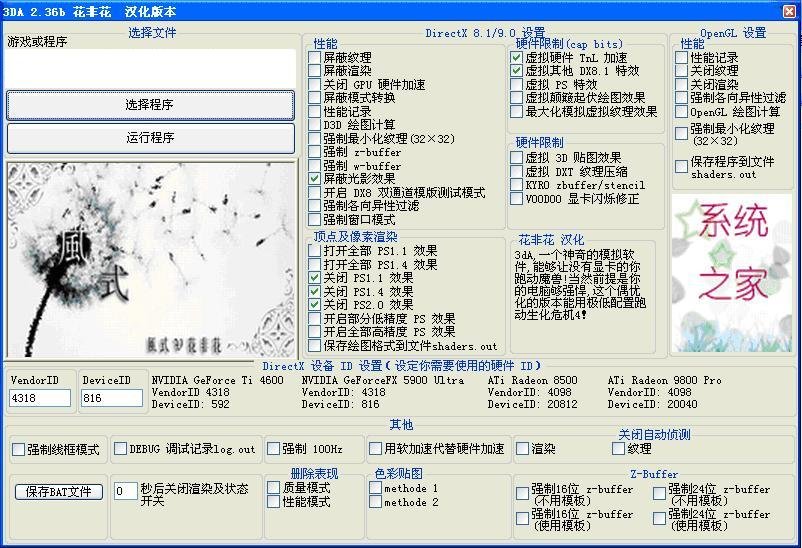Enable 质量模式 checkbox
Screen dimensions: 802x548
pyautogui.click(x=274, y=488)
